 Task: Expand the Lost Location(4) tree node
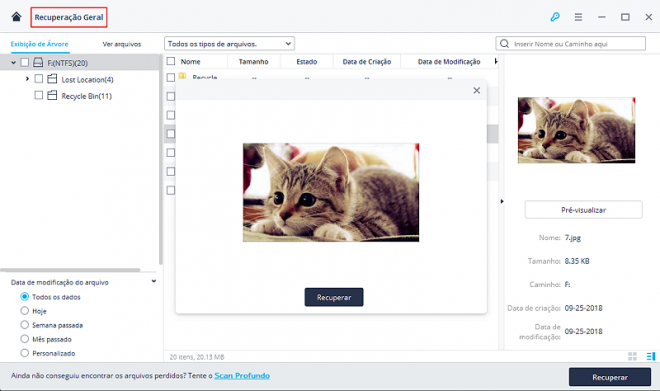[x=27, y=79]
